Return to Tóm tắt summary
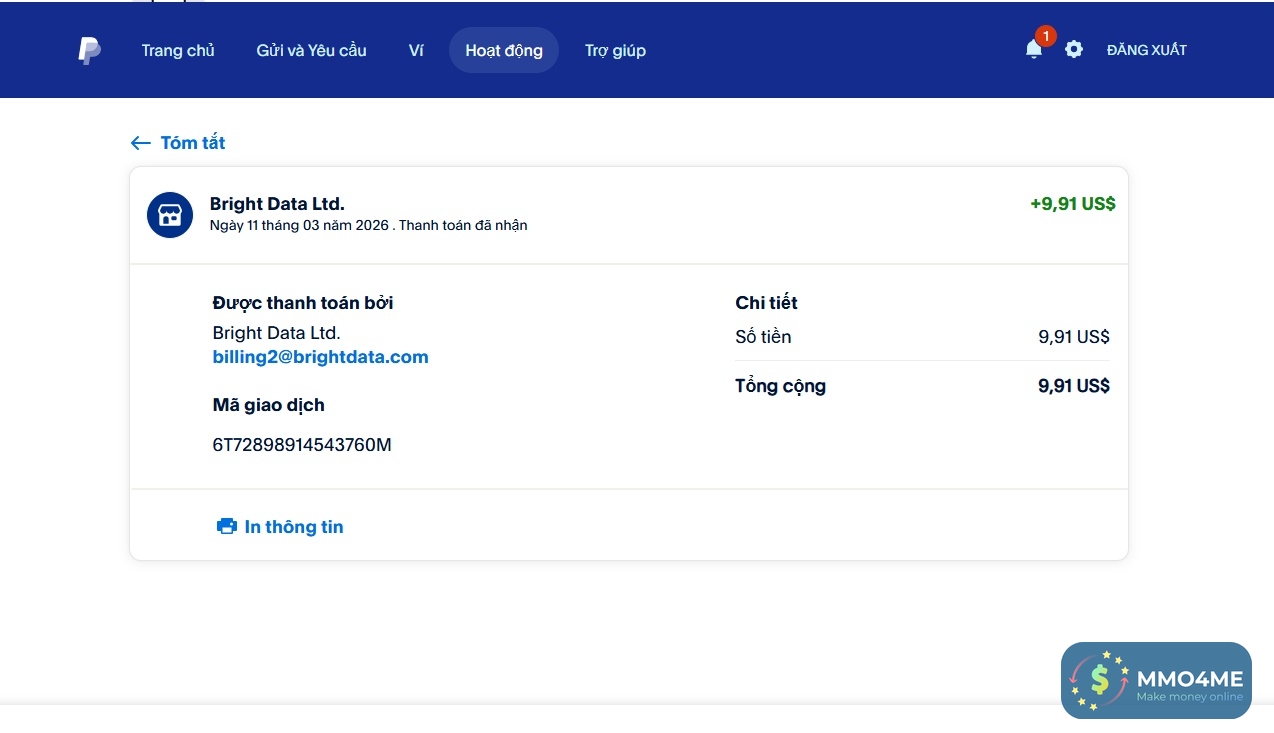This screenshot has height=733, width=1274. (x=193, y=143)
